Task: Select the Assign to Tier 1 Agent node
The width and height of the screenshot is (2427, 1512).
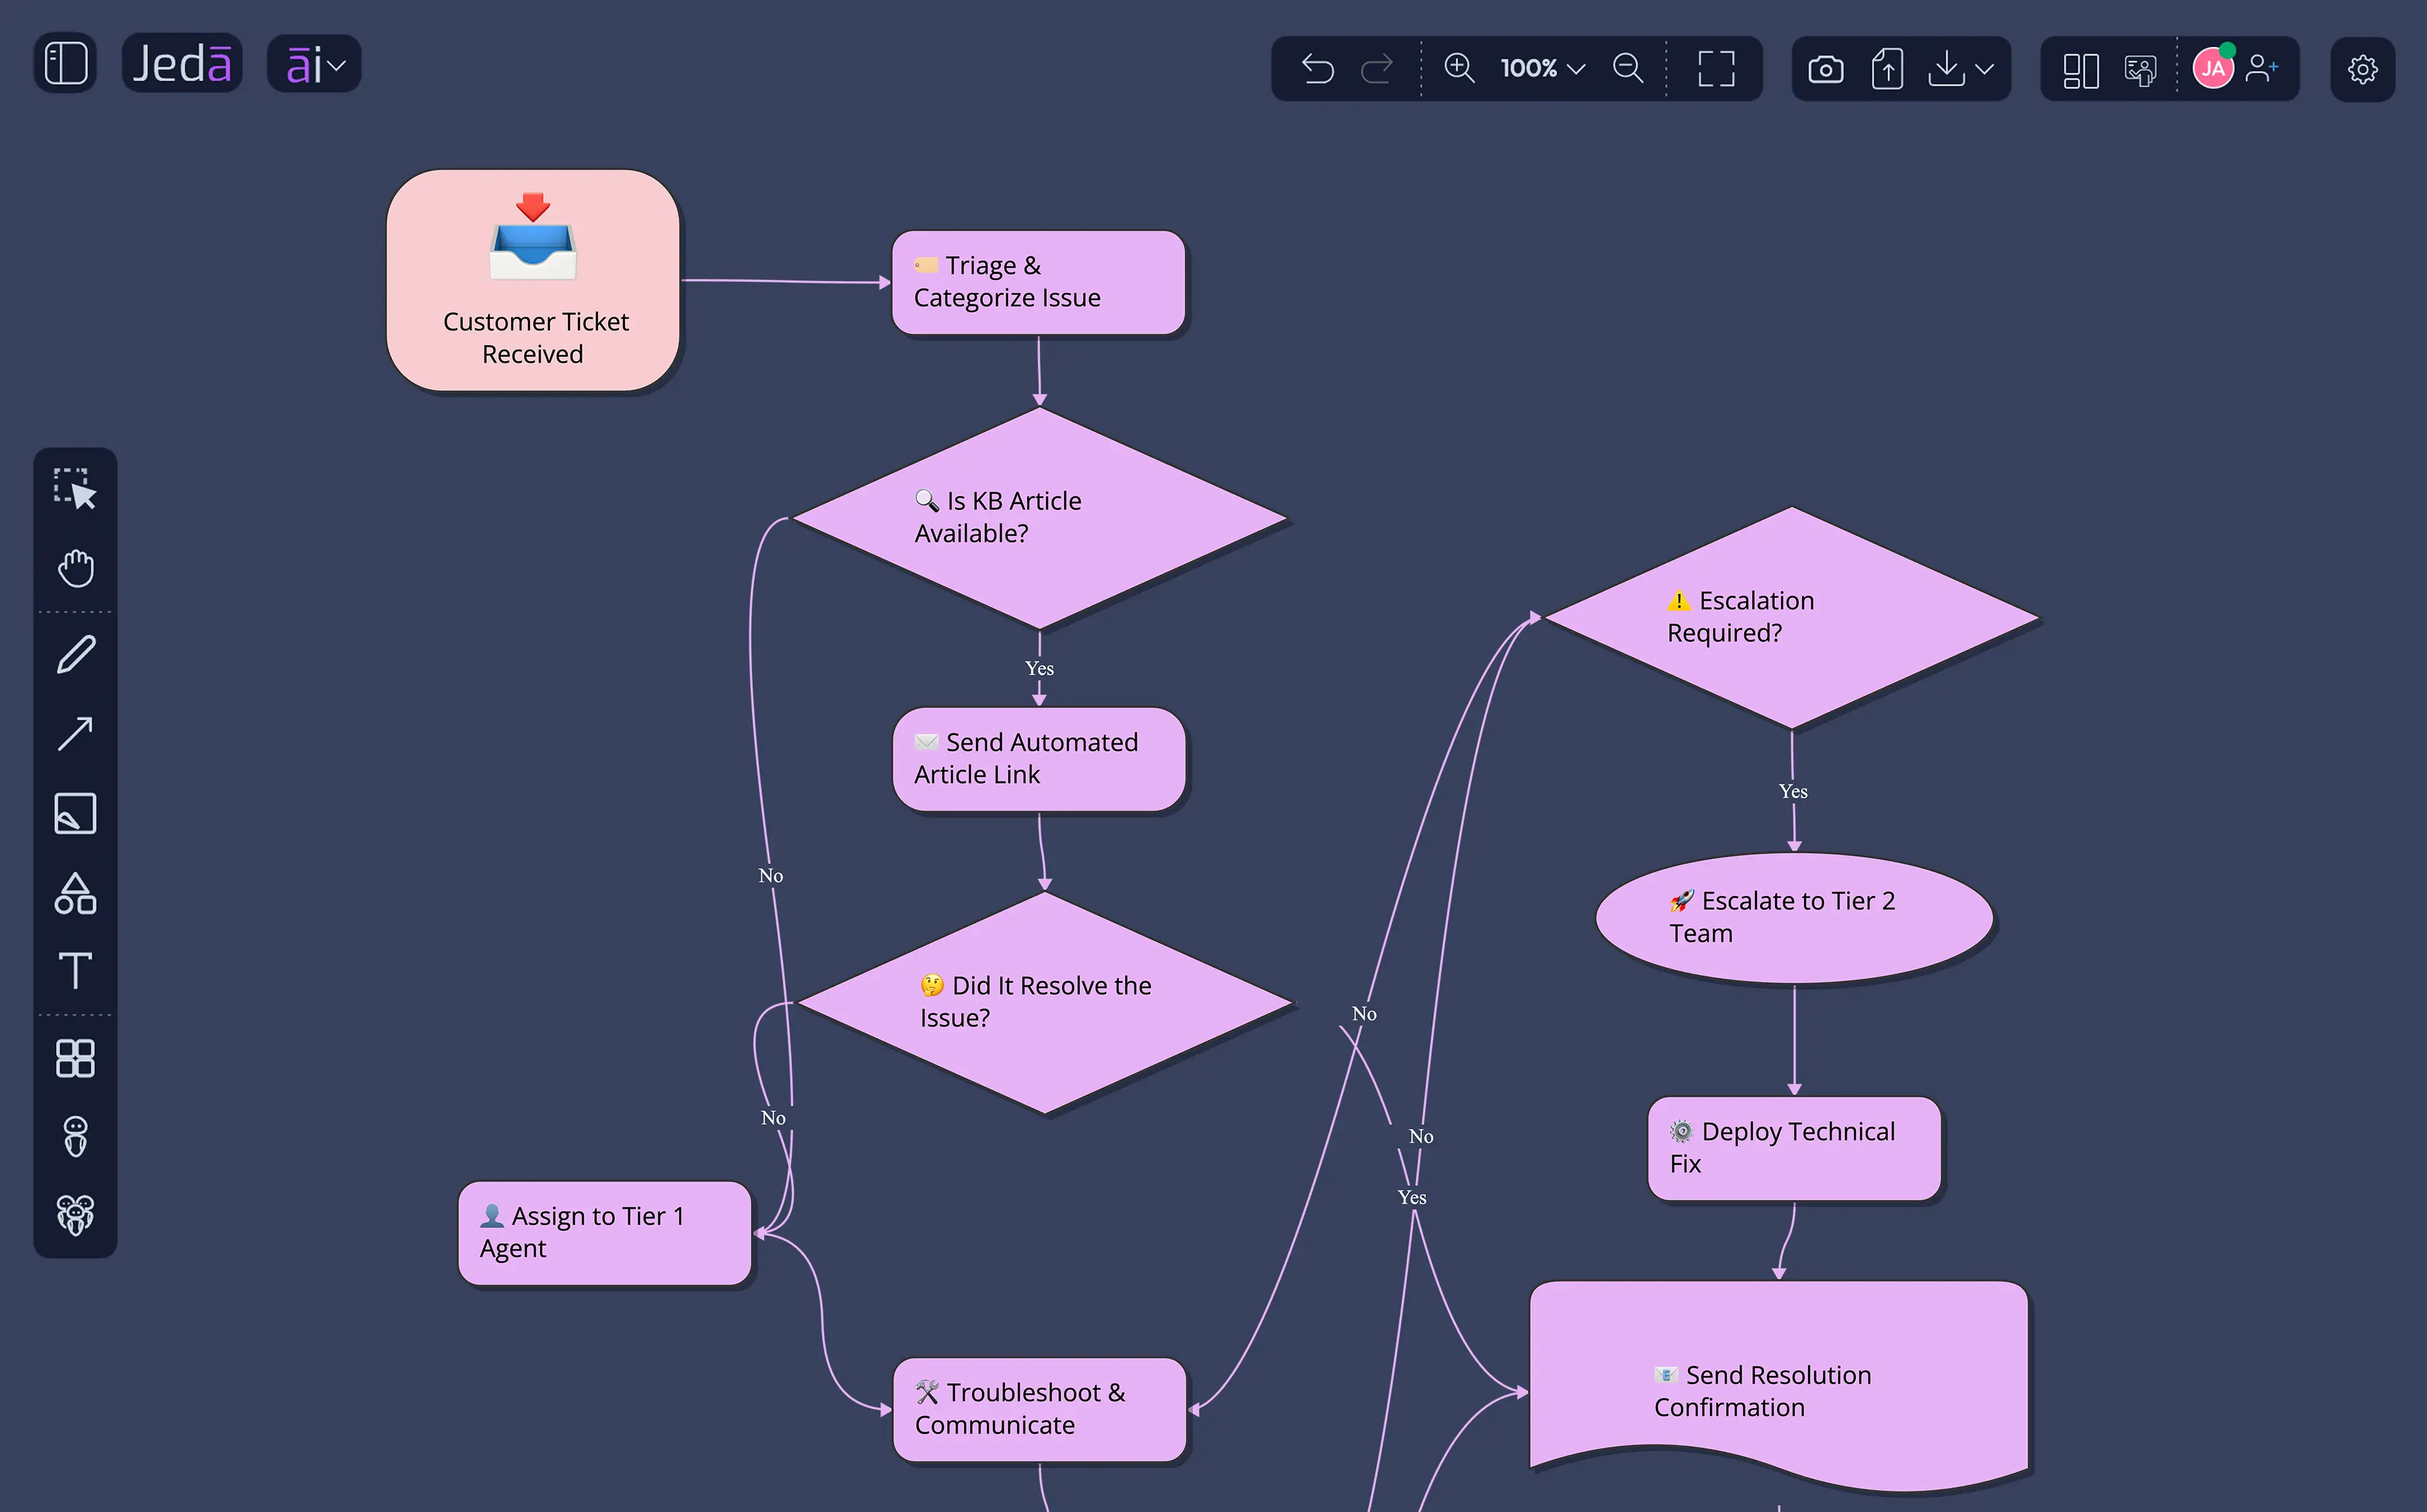Action: (x=604, y=1233)
